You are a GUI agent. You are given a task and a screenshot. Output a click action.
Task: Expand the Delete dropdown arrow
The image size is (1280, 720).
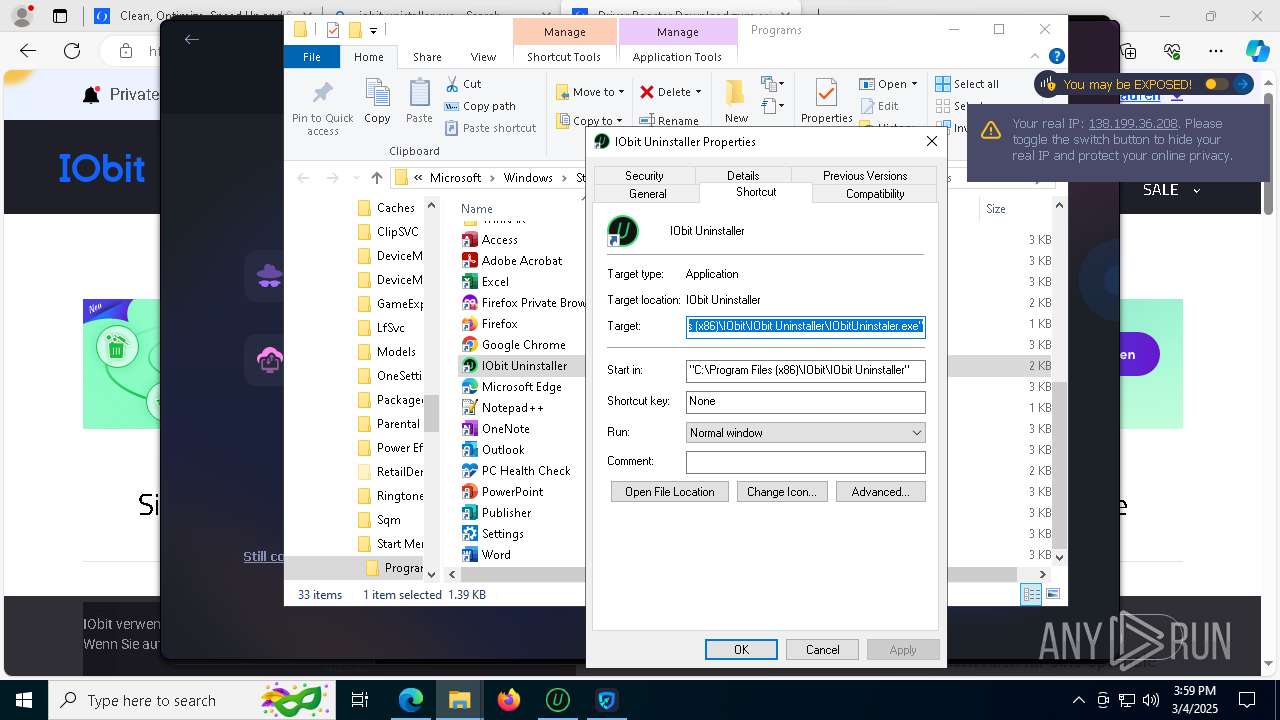click(x=698, y=92)
